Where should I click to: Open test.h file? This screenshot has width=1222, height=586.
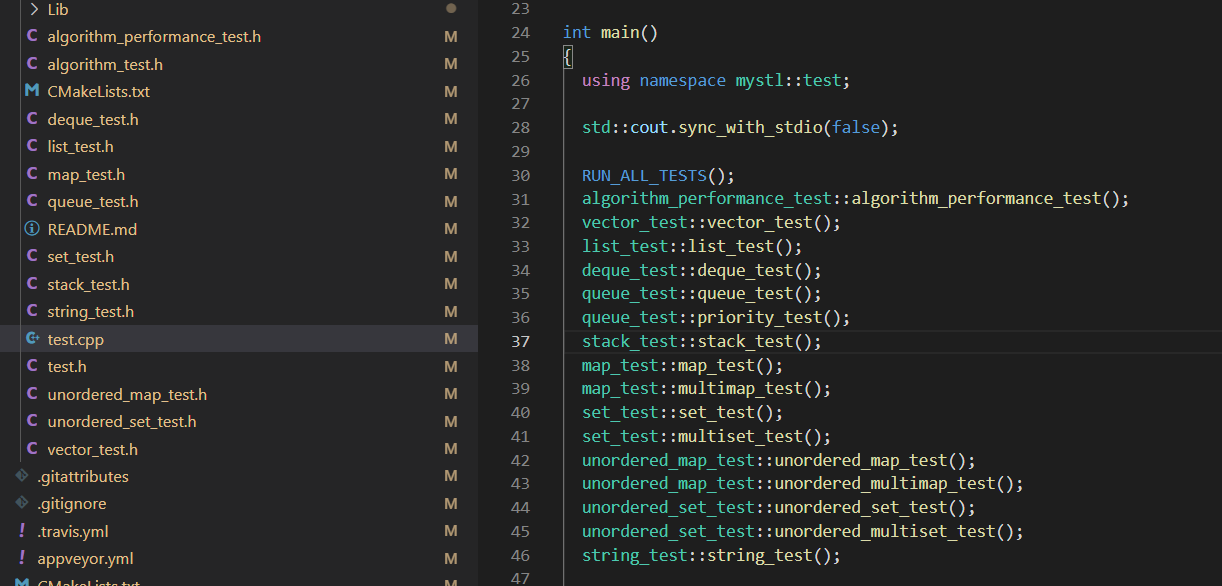[x=67, y=367]
